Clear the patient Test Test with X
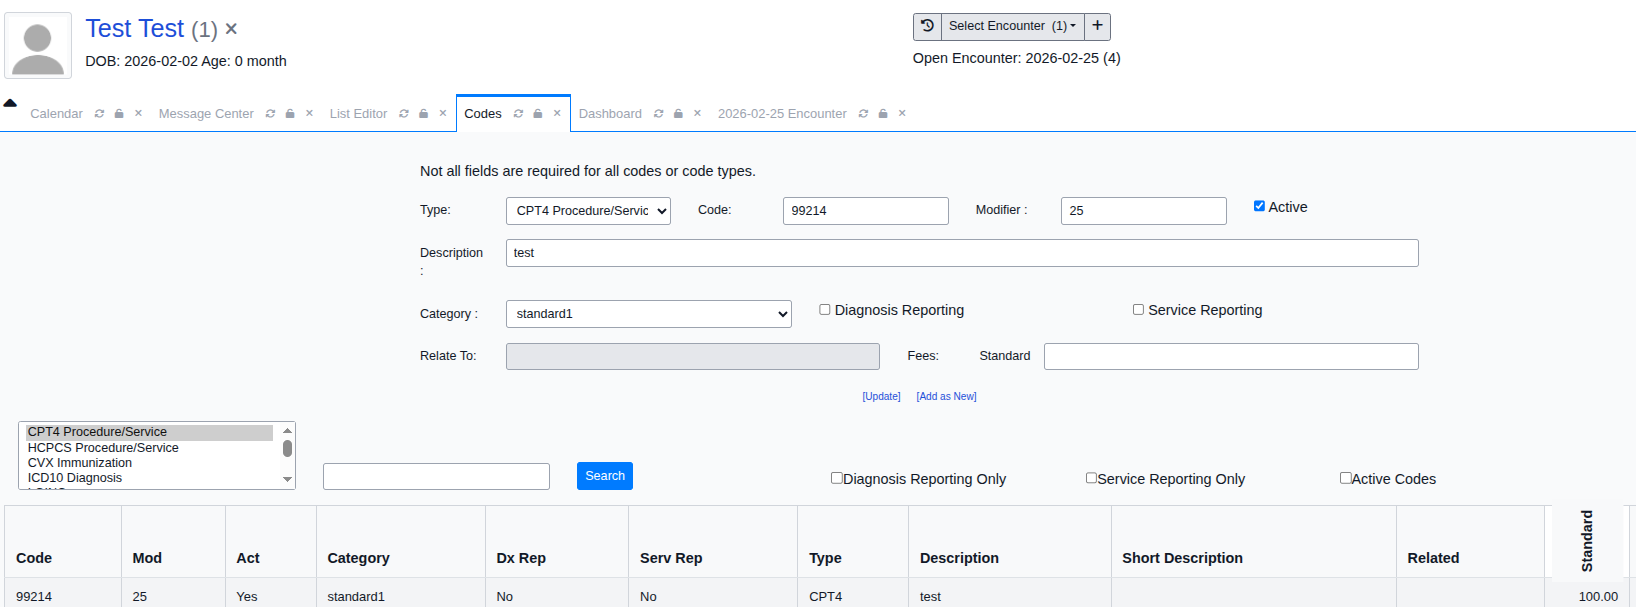 pyautogui.click(x=231, y=29)
